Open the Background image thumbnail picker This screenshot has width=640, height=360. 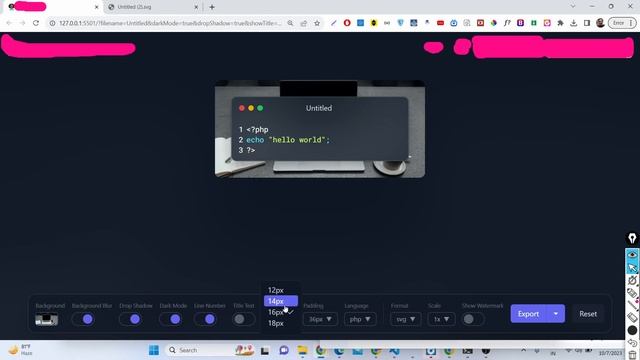47,320
